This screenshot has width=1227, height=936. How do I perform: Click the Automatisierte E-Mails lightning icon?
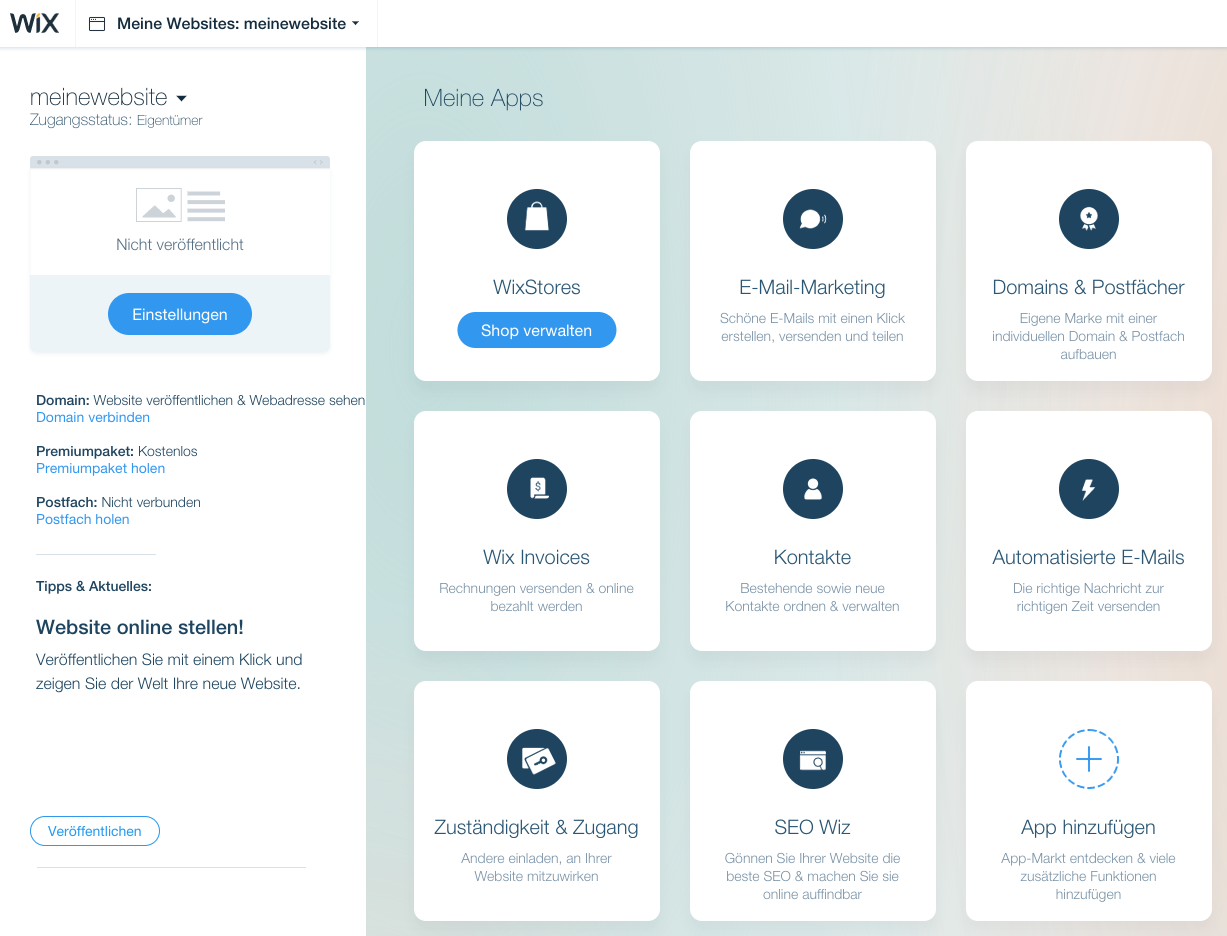click(1089, 489)
